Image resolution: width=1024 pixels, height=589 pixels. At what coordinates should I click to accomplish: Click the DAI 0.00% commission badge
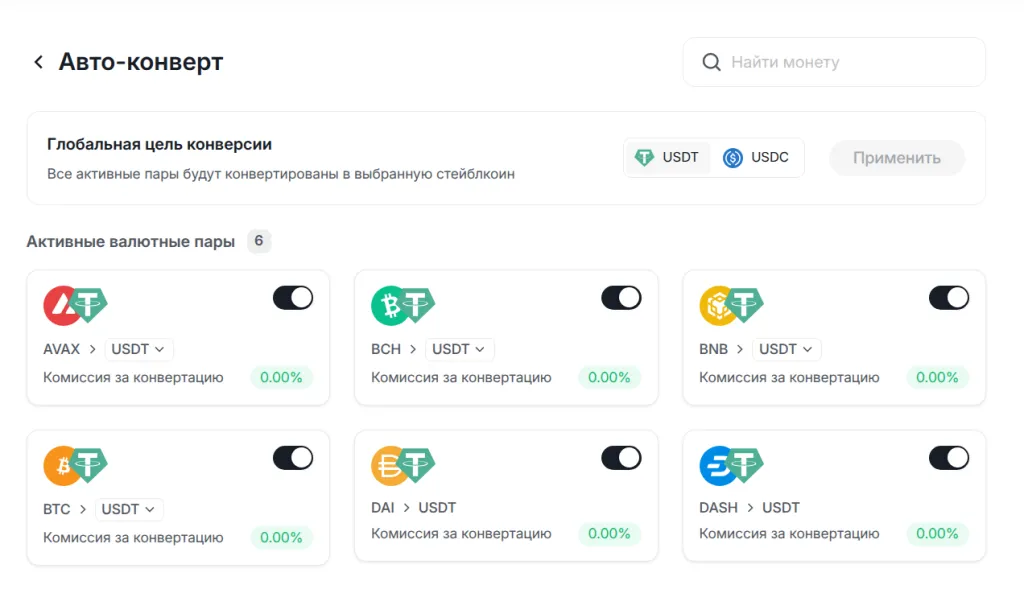pos(609,534)
